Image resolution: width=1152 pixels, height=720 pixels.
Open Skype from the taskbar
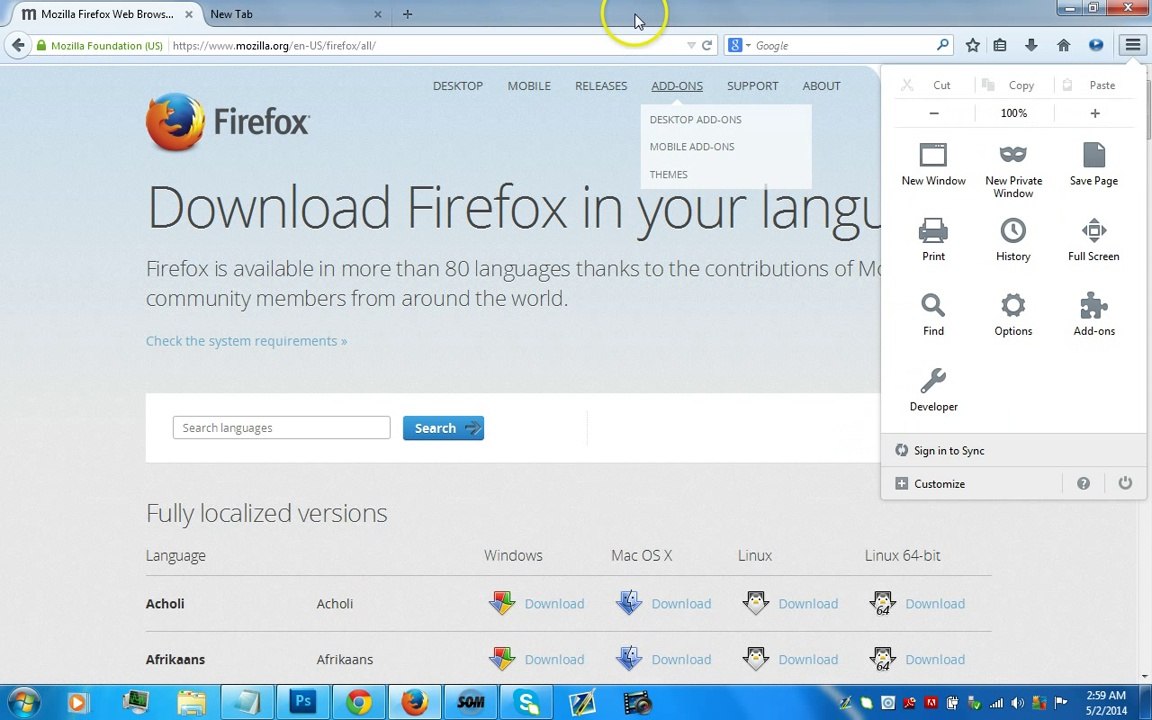[x=527, y=702]
